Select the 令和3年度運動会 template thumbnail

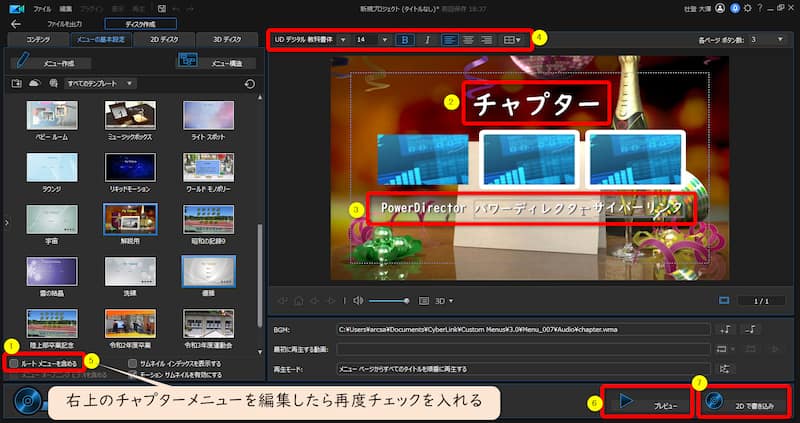click(x=208, y=324)
